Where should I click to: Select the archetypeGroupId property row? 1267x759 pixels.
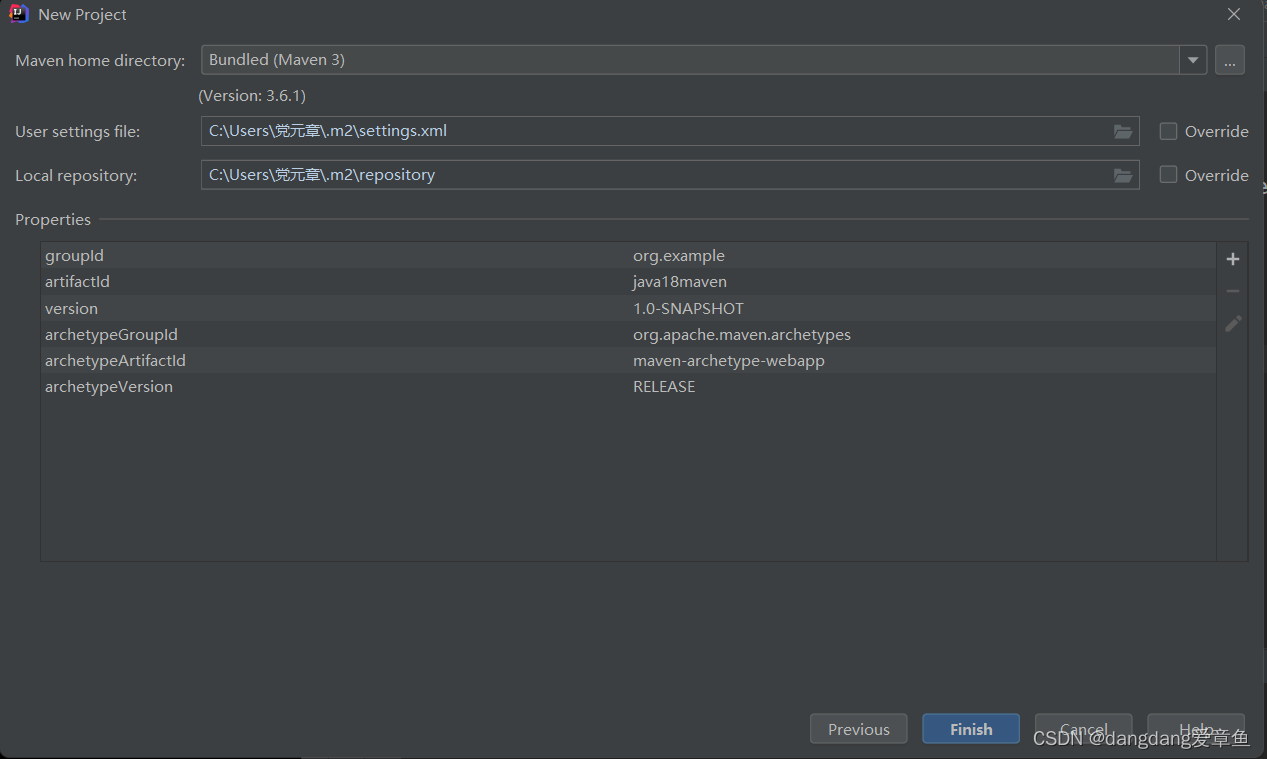point(628,334)
